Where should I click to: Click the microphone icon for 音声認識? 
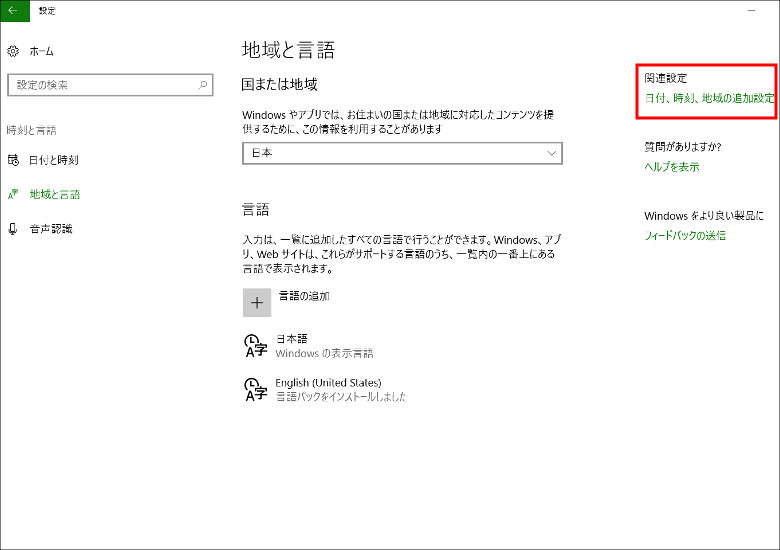pyautogui.click(x=13, y=229)
